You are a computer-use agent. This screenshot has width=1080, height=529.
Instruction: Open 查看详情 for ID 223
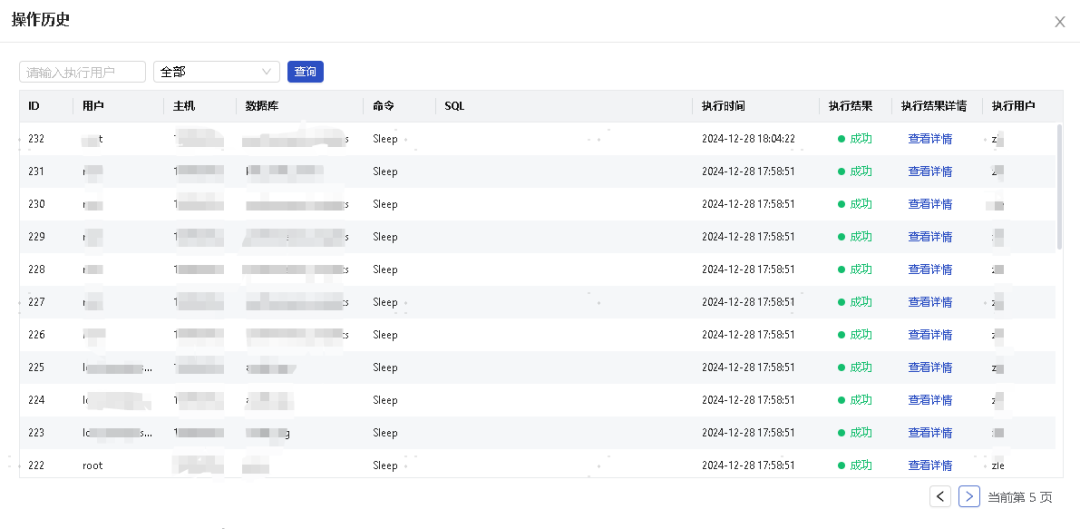[x=930, y=433]
